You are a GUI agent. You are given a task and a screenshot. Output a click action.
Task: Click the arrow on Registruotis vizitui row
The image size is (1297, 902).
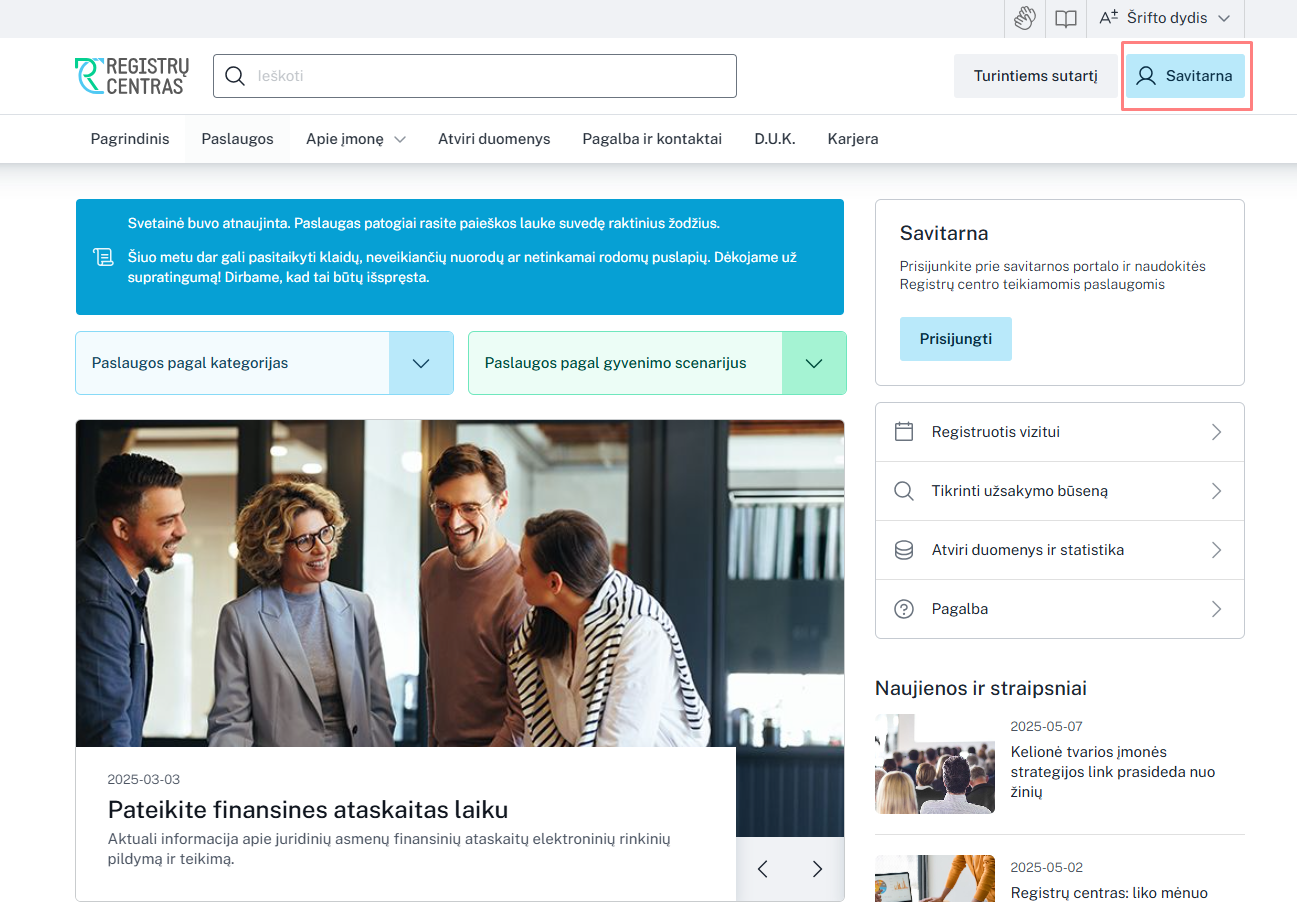[1217, 432]
